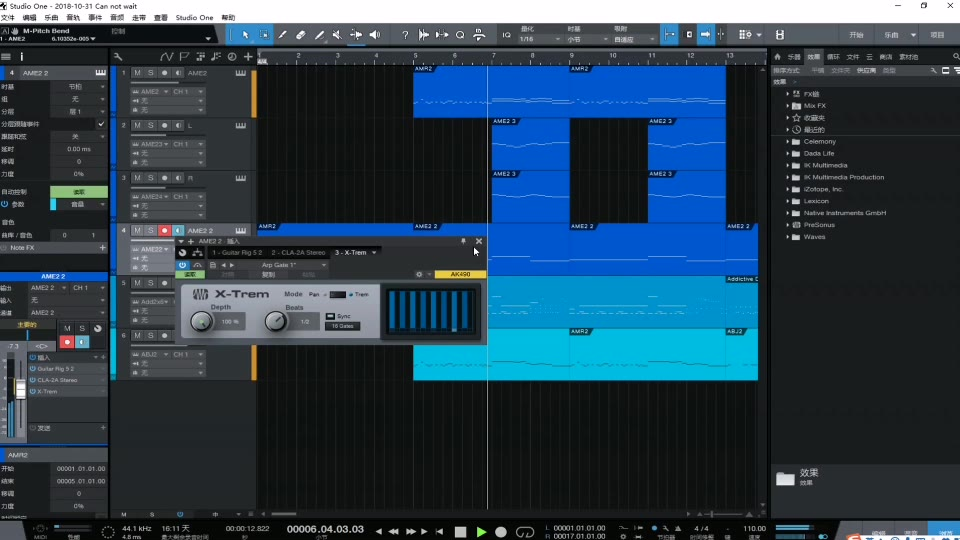This screenshot has height=540, width=960.
Task: Mute track 2
Action: [137, 126]
